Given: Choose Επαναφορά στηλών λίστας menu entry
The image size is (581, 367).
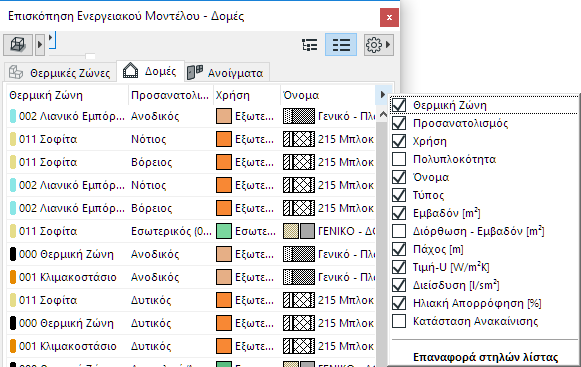Looking at the screenshot, I should click(485, 357).
